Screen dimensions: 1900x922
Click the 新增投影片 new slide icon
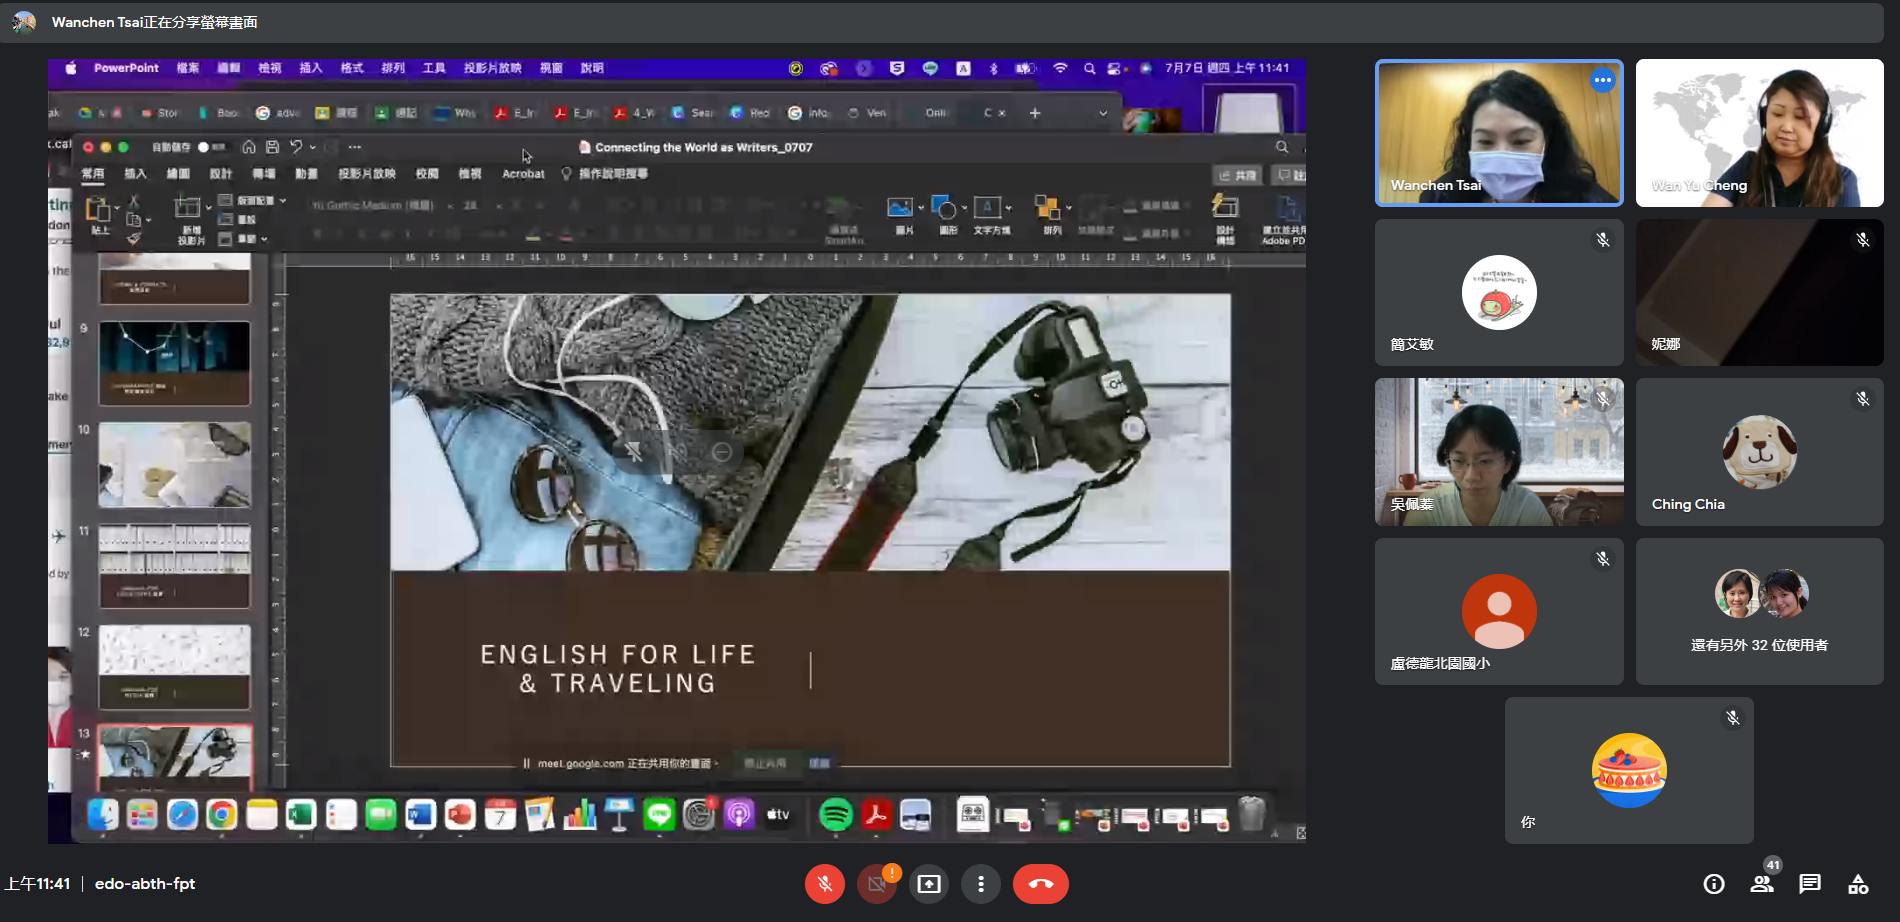click(x=187, y=208)
